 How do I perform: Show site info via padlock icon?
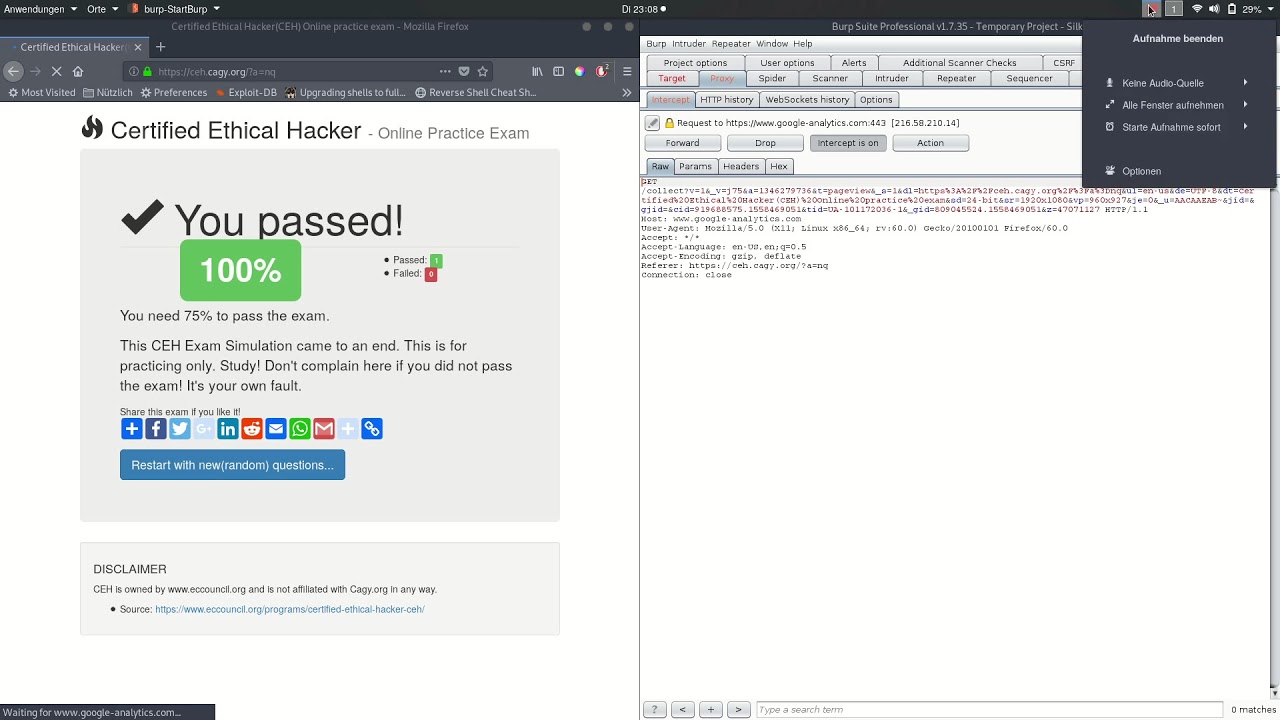(x=148, y=71)
